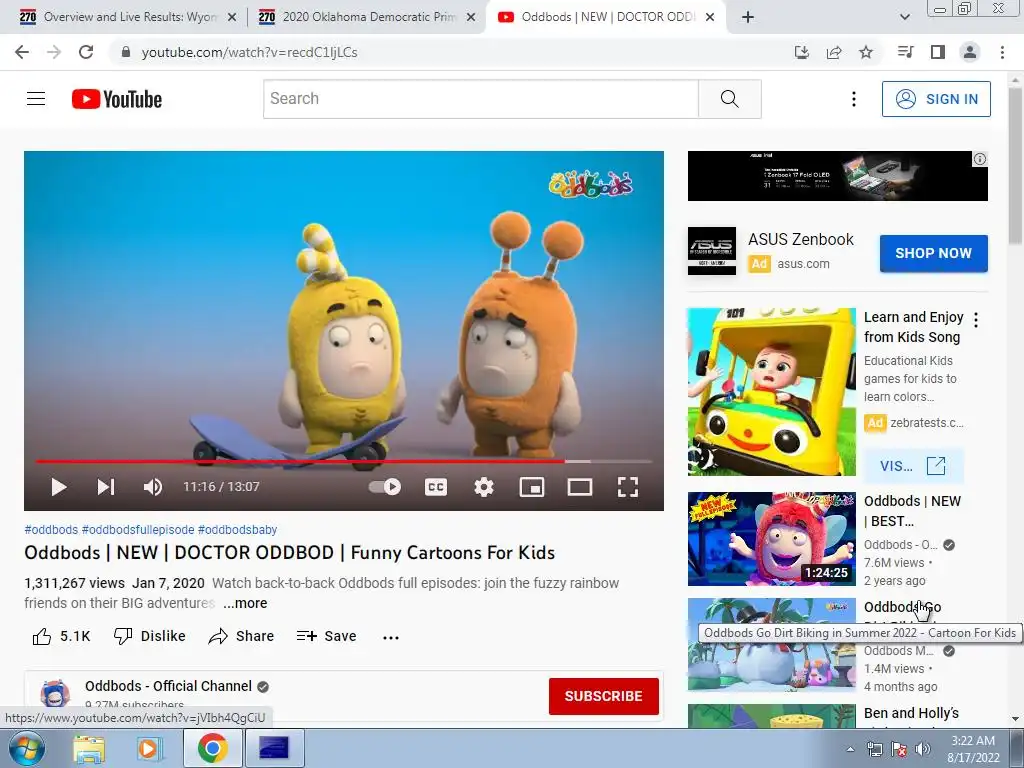Open Chrome three-dot menu
This screenshot has width=1024, height=768.
[x=1002, y=52]
